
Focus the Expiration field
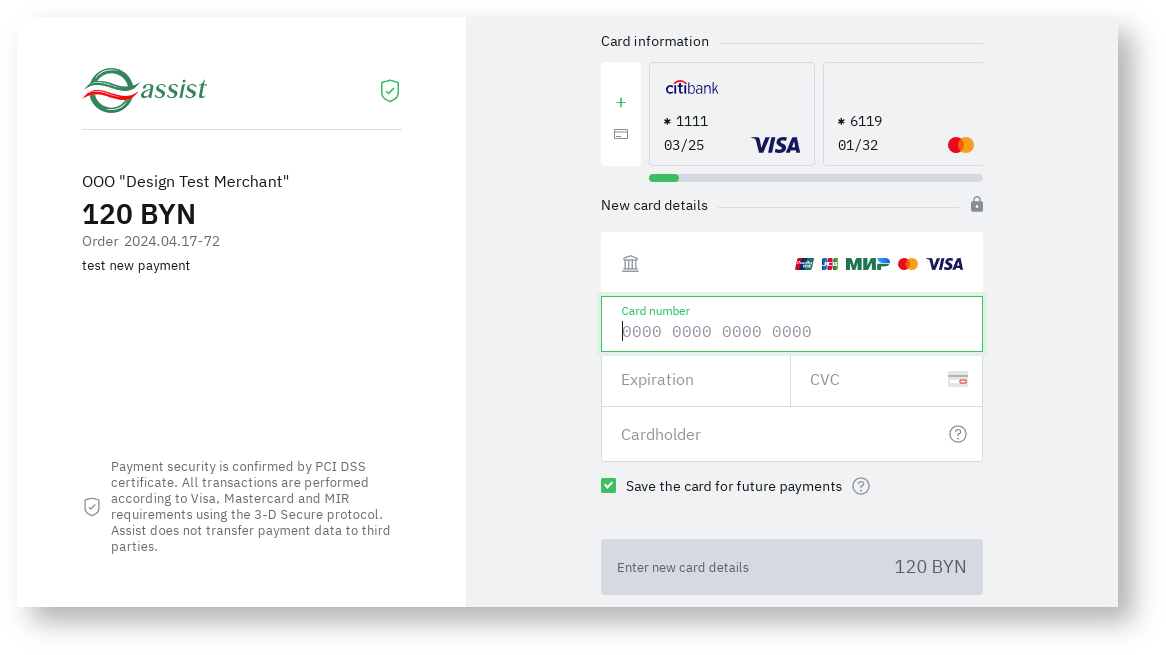pyautogui.click(x=696, y=380)
